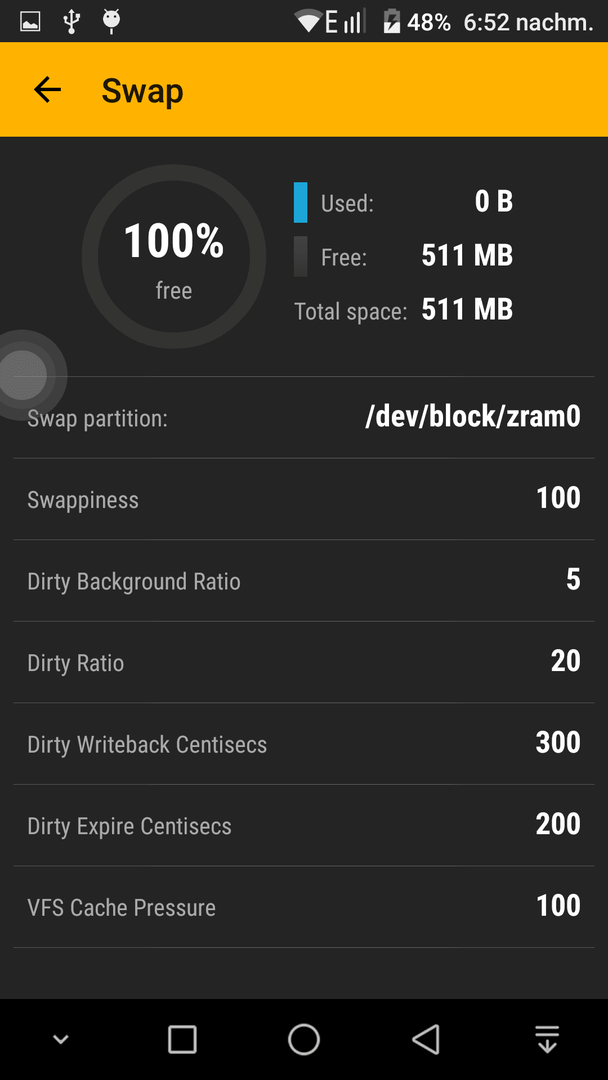Viewport: 608px width, 1080px height.
Task: Tap the blue Used color indicator
Action: (300, 202)
